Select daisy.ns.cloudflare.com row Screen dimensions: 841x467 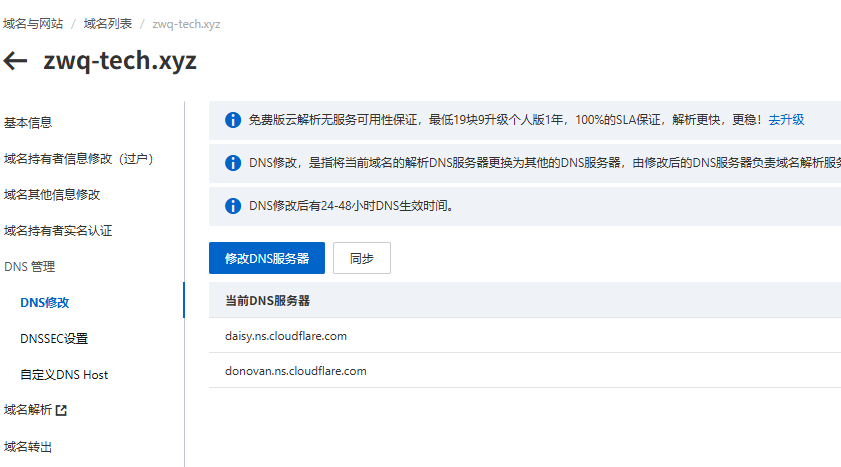tap(525, 336)
